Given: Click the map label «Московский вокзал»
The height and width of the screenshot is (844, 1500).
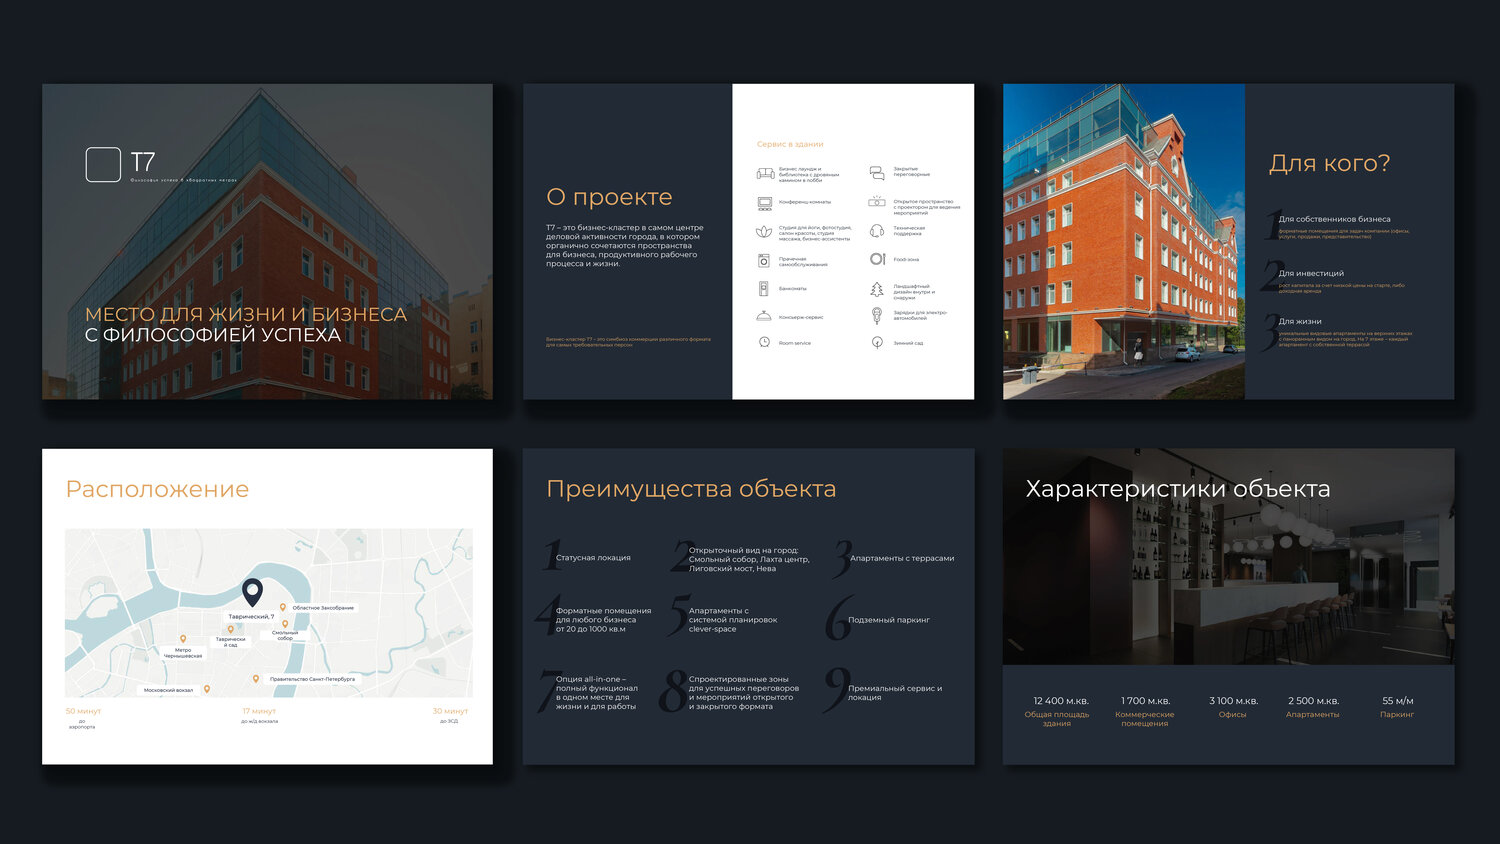Looking at the screenshot, I should coord(168,690).
